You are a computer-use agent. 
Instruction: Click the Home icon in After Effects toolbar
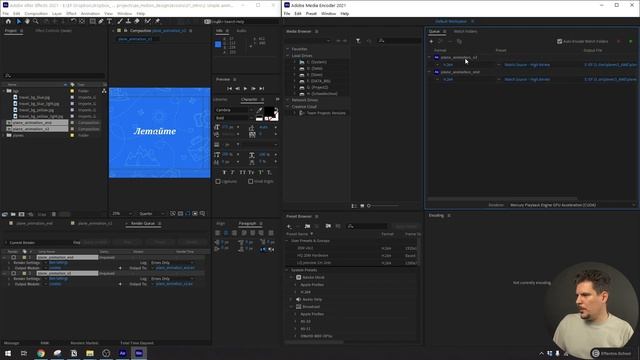coord(8,21)
